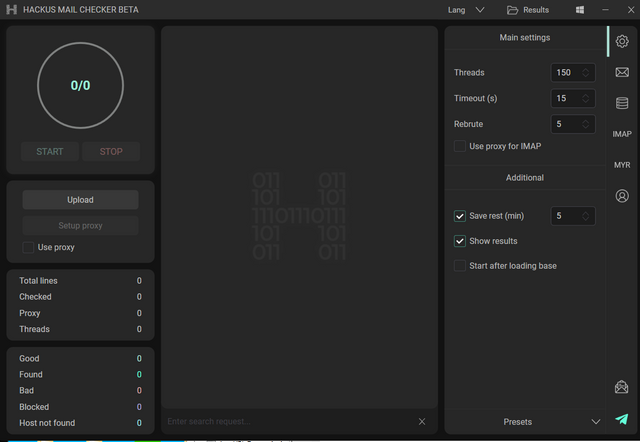Screen dimensions: 640x442
Task: Open the mail envelope tab in sidebar
Action: click(622, 72)
